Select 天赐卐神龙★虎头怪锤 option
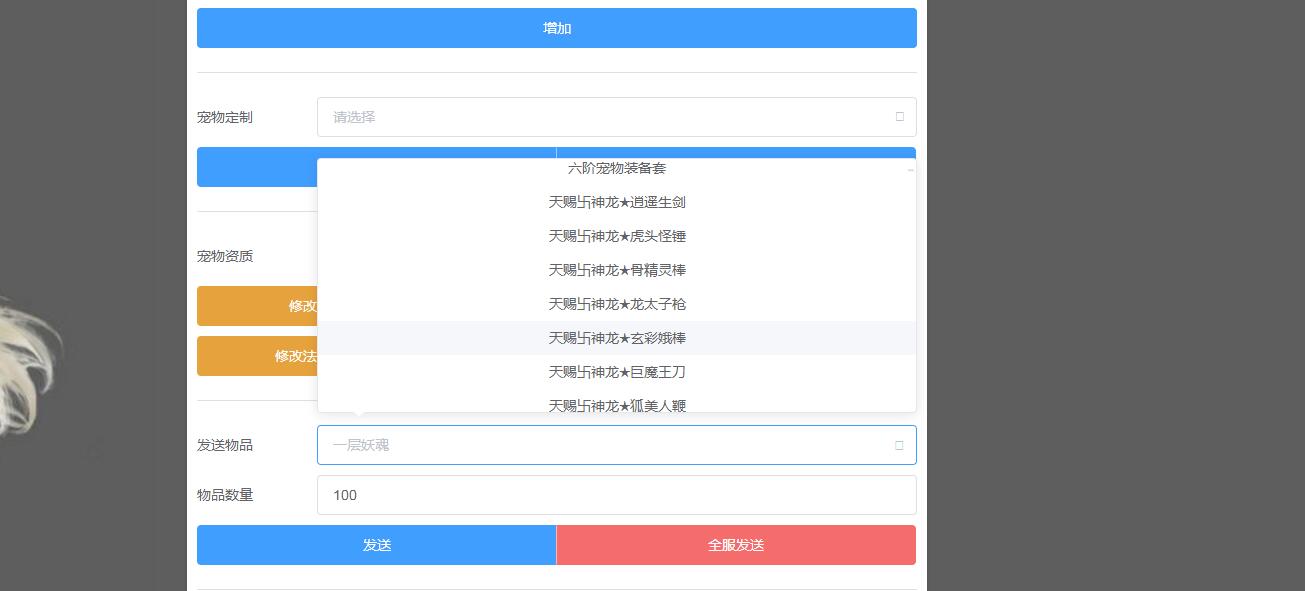Viewport: 1305px width, 591px height. (616, 236)
